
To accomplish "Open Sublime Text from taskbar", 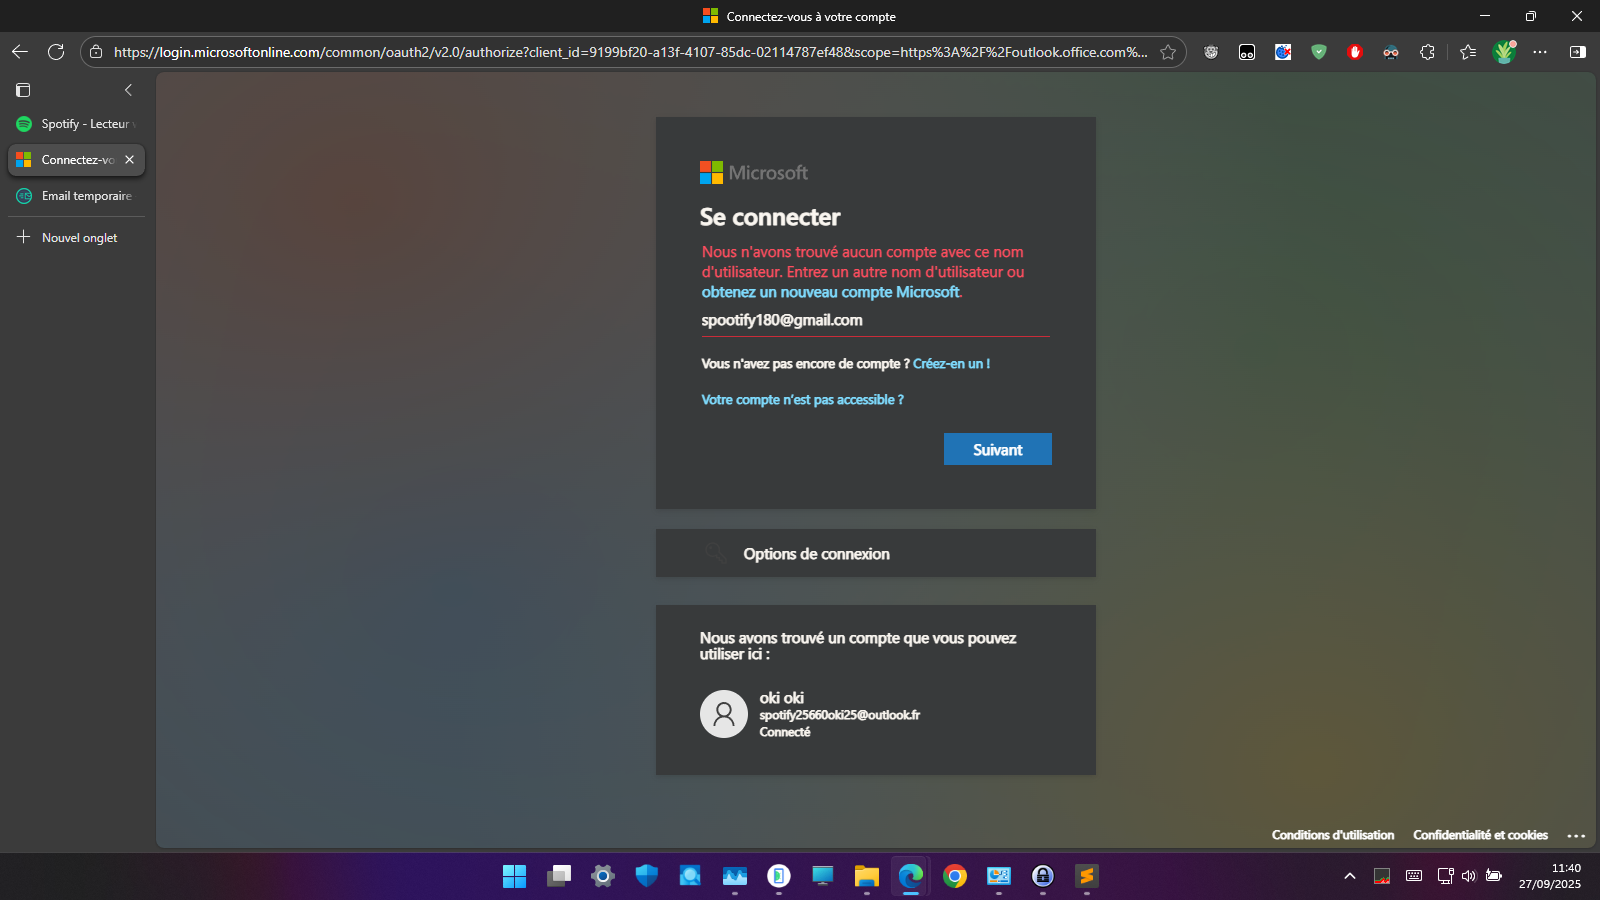I will pos(1087,876).
